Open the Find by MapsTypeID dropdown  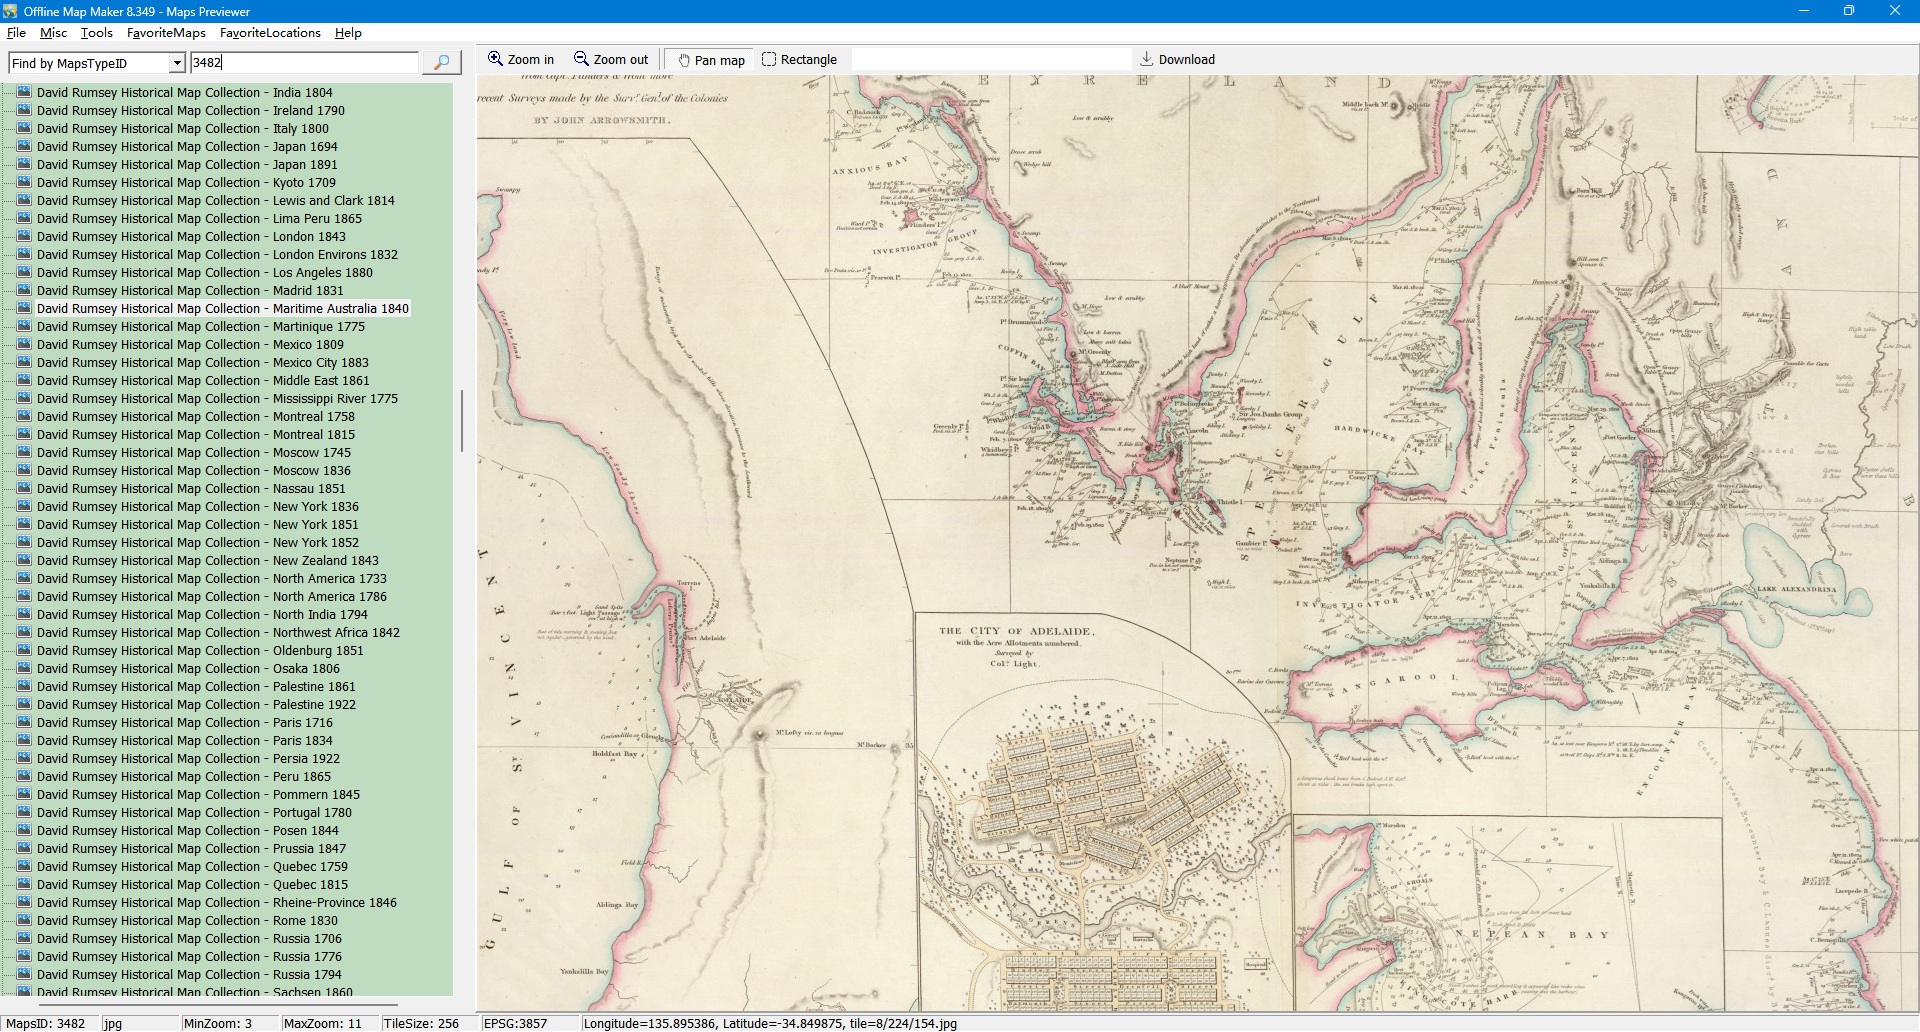pos(177,63)
